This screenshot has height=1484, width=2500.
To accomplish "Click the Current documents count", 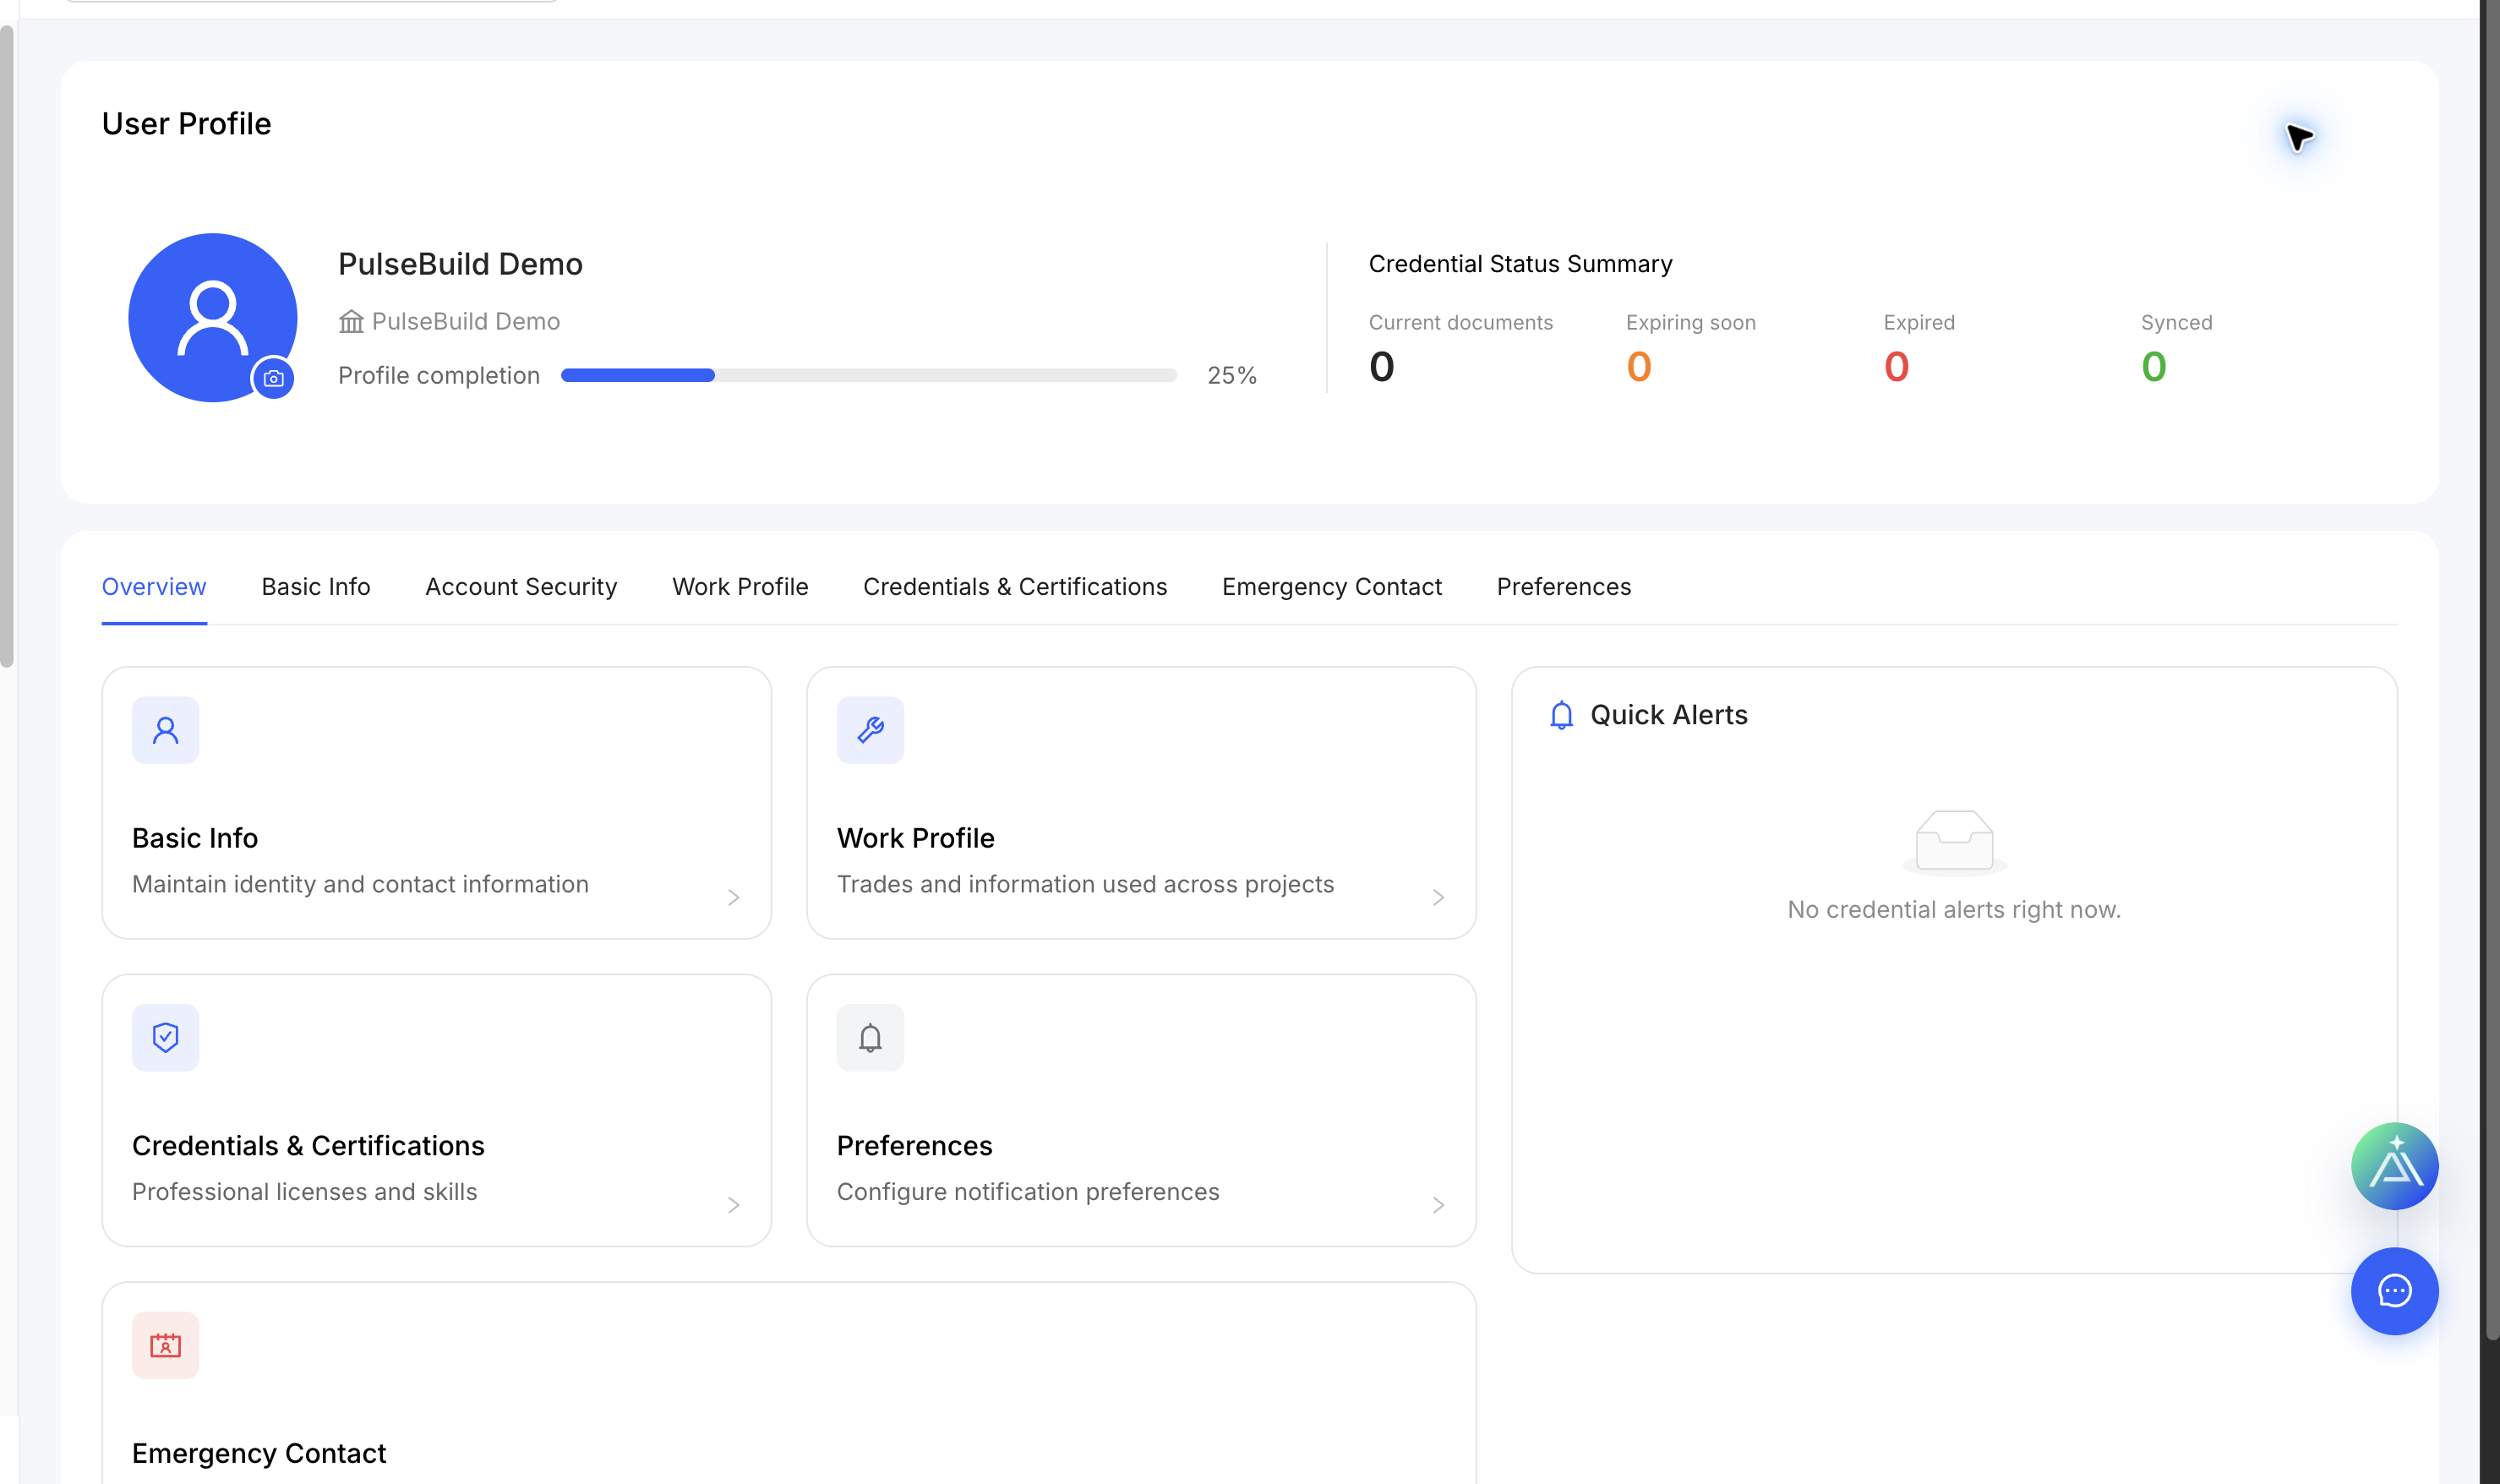I will click(x=1382, y=367).
